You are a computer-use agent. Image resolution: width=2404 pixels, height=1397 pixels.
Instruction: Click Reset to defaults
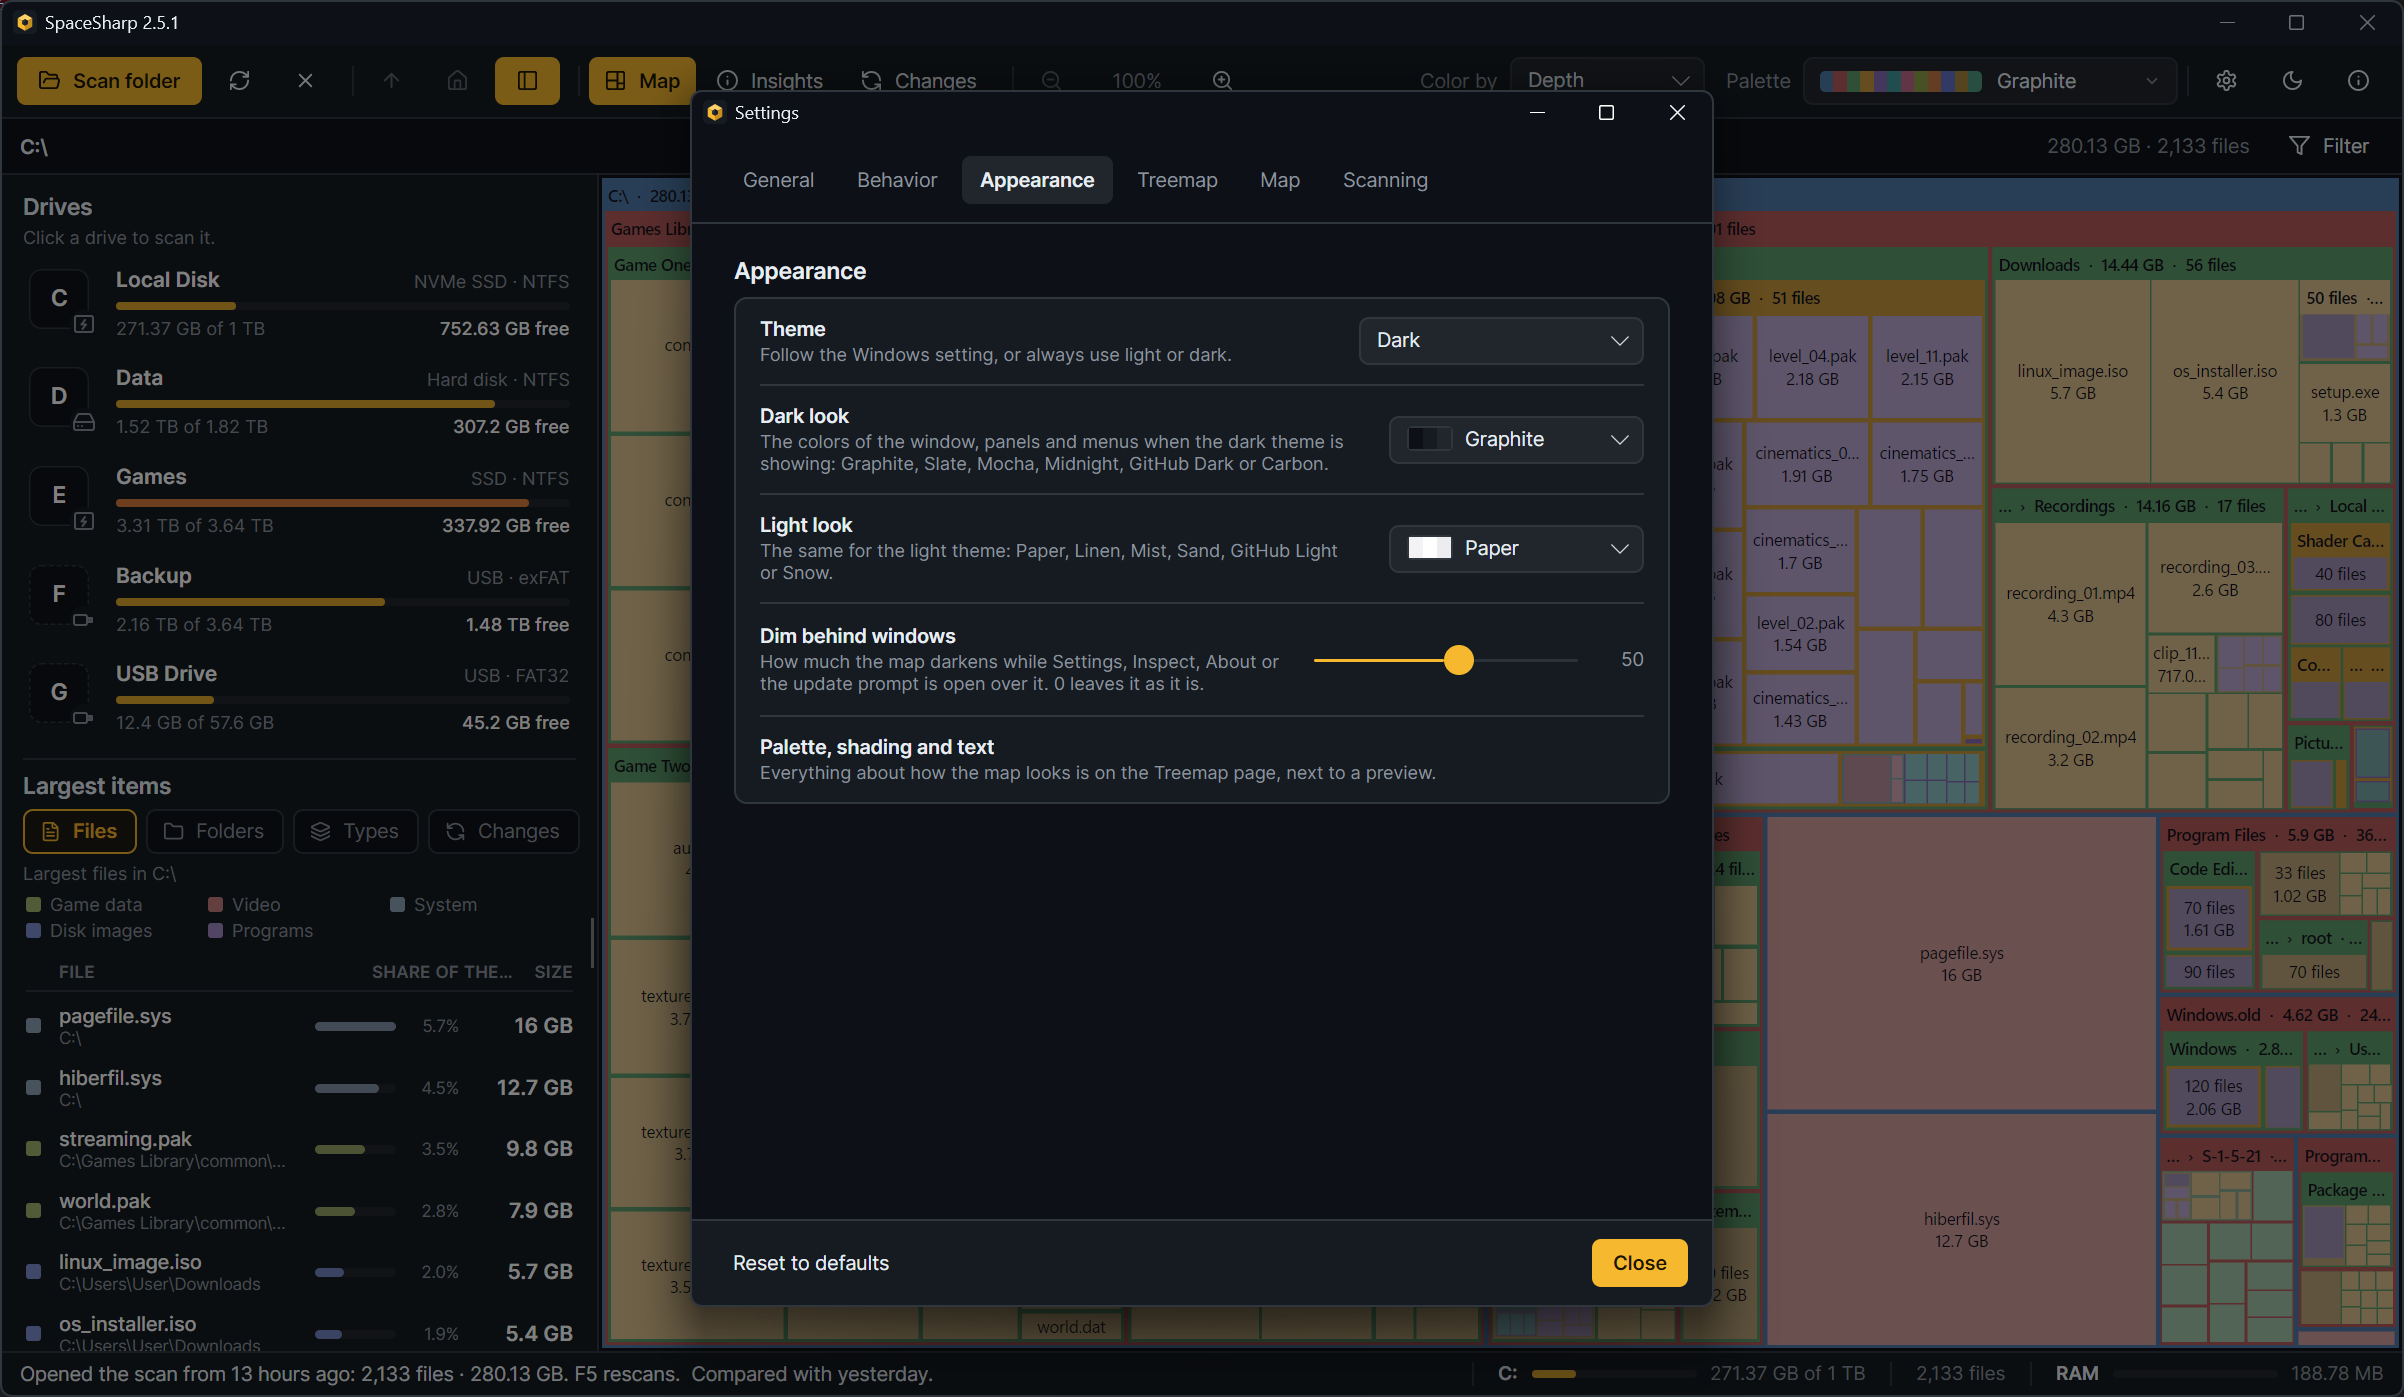[811, 1263]
